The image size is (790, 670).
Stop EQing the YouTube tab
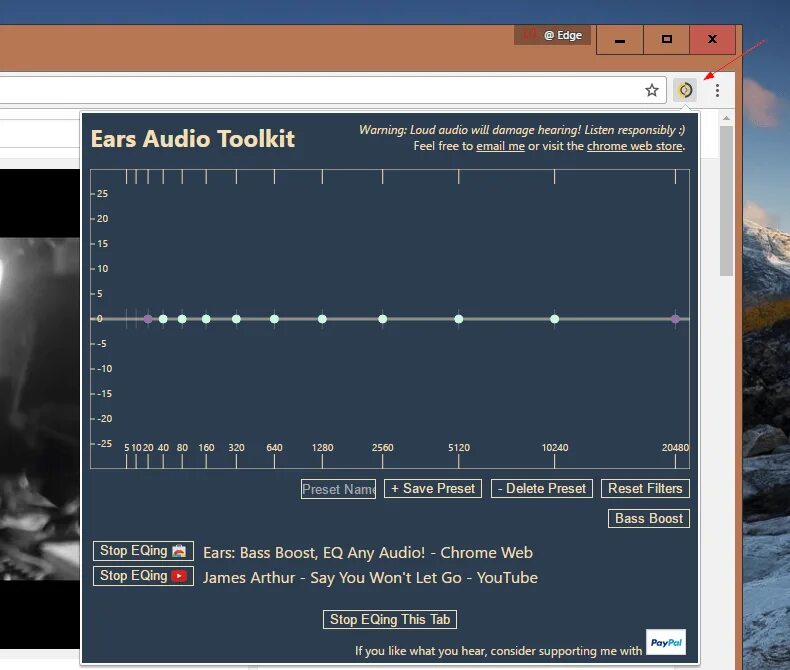[x=144, y=576]
